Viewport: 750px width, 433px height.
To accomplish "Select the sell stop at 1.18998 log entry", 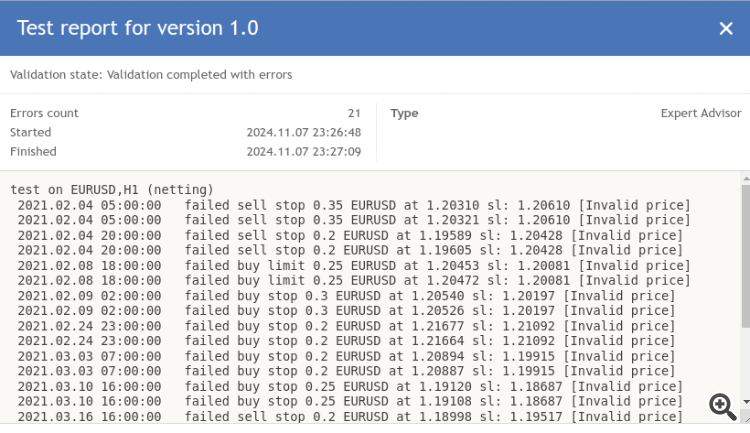I will tap(350, 416).
